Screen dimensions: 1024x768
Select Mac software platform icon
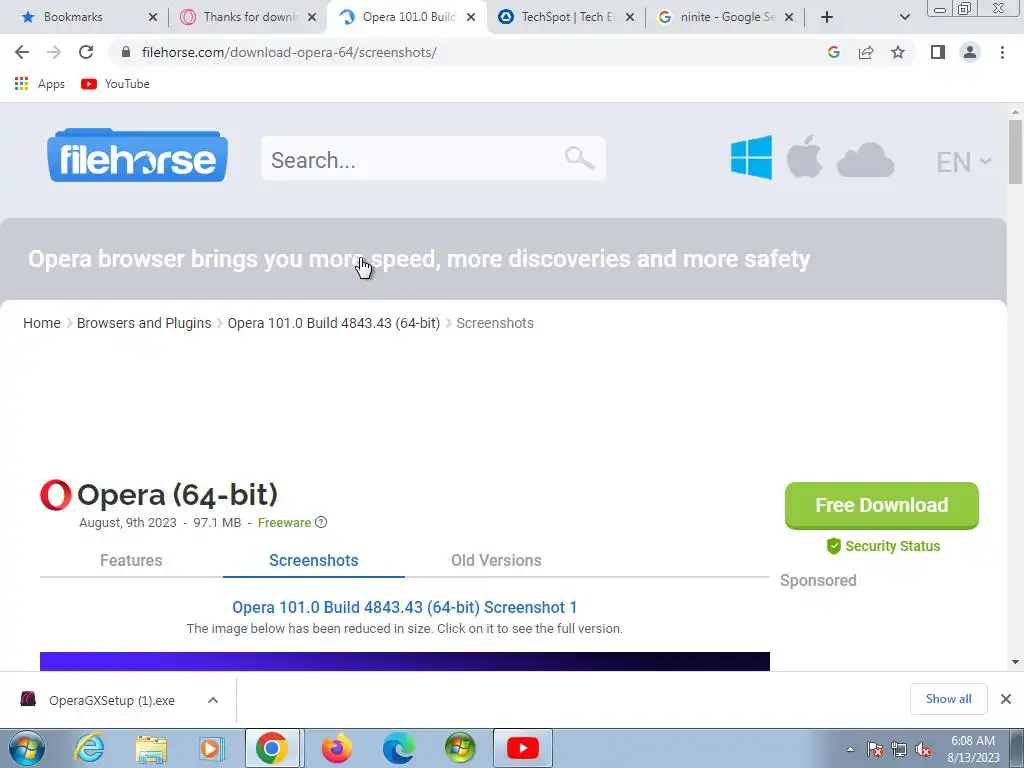point(804,157)
